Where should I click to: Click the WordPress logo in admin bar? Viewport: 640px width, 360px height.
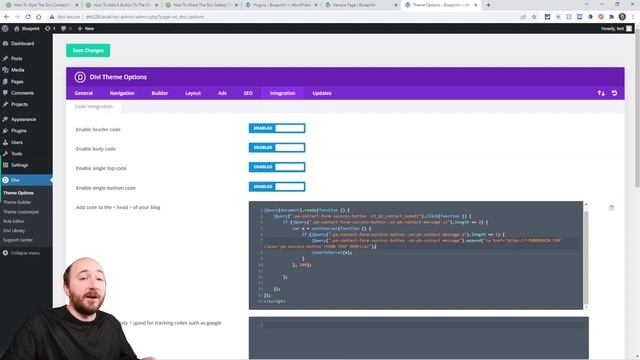tap(5, 29)
